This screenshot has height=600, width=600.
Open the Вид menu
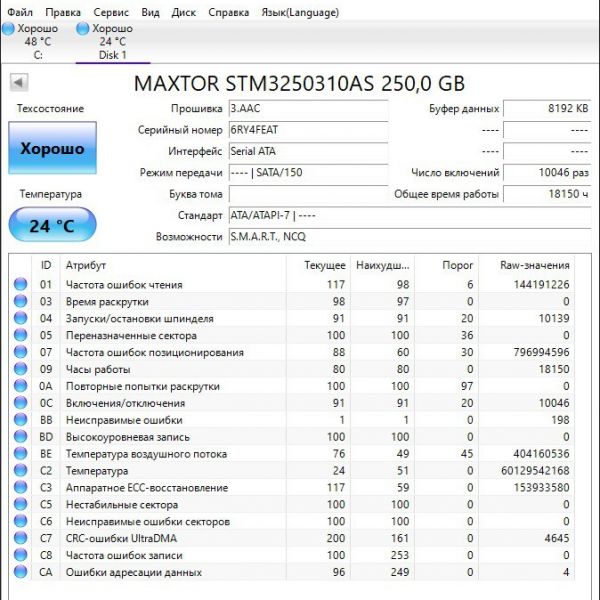150,12
